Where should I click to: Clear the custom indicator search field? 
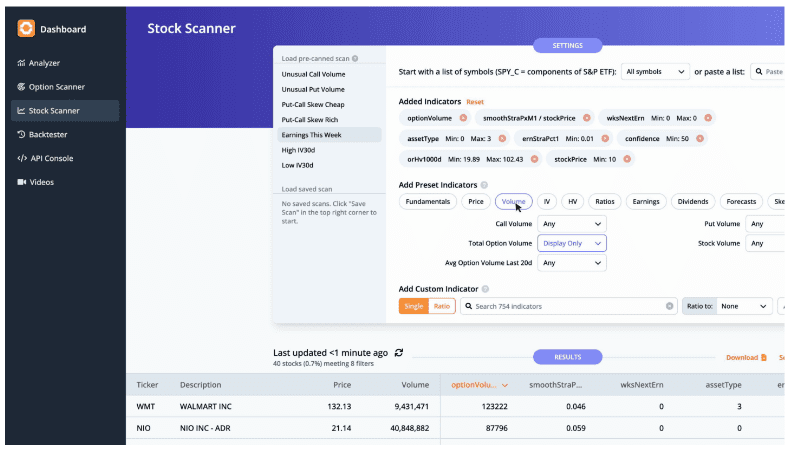pyautogui.click(x=669, y=306)
